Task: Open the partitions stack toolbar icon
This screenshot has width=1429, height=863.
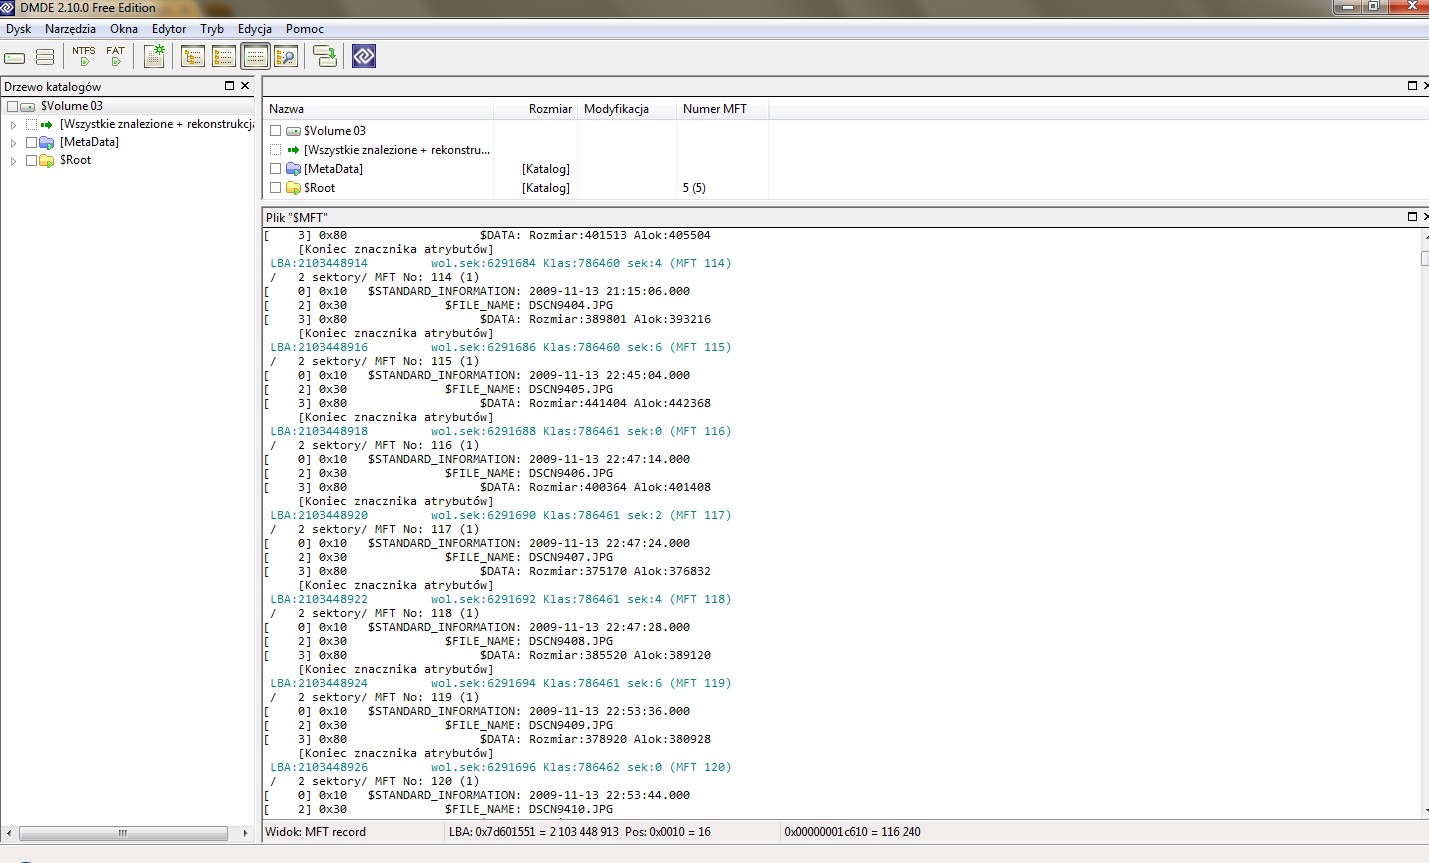Action: [x=45, y=57]
